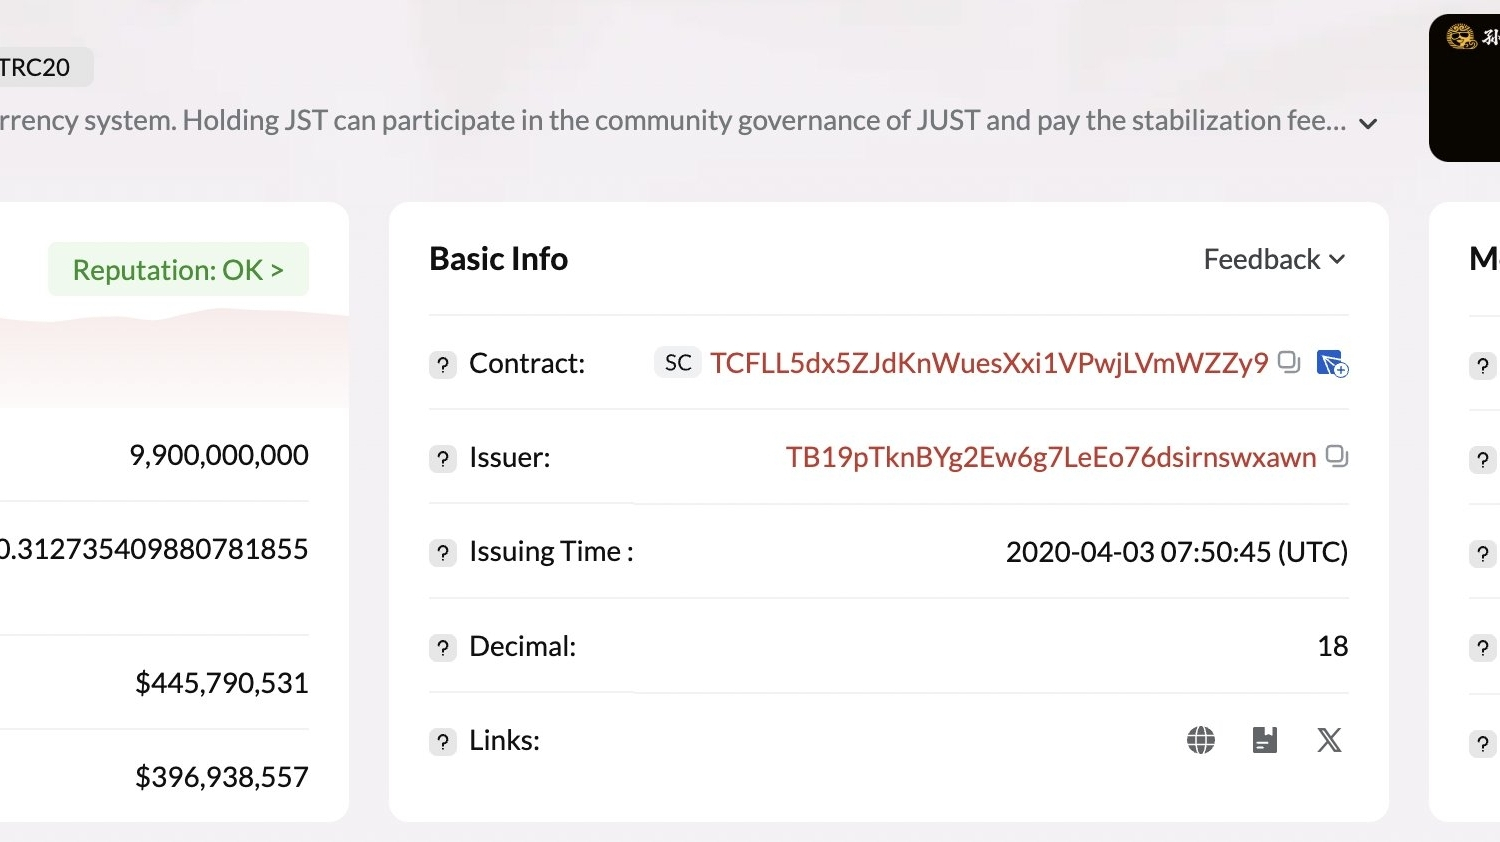Click the add-to-wallet icon beside contract
Viewport: 1500px width, 842px height.
tap(1332, 363)
